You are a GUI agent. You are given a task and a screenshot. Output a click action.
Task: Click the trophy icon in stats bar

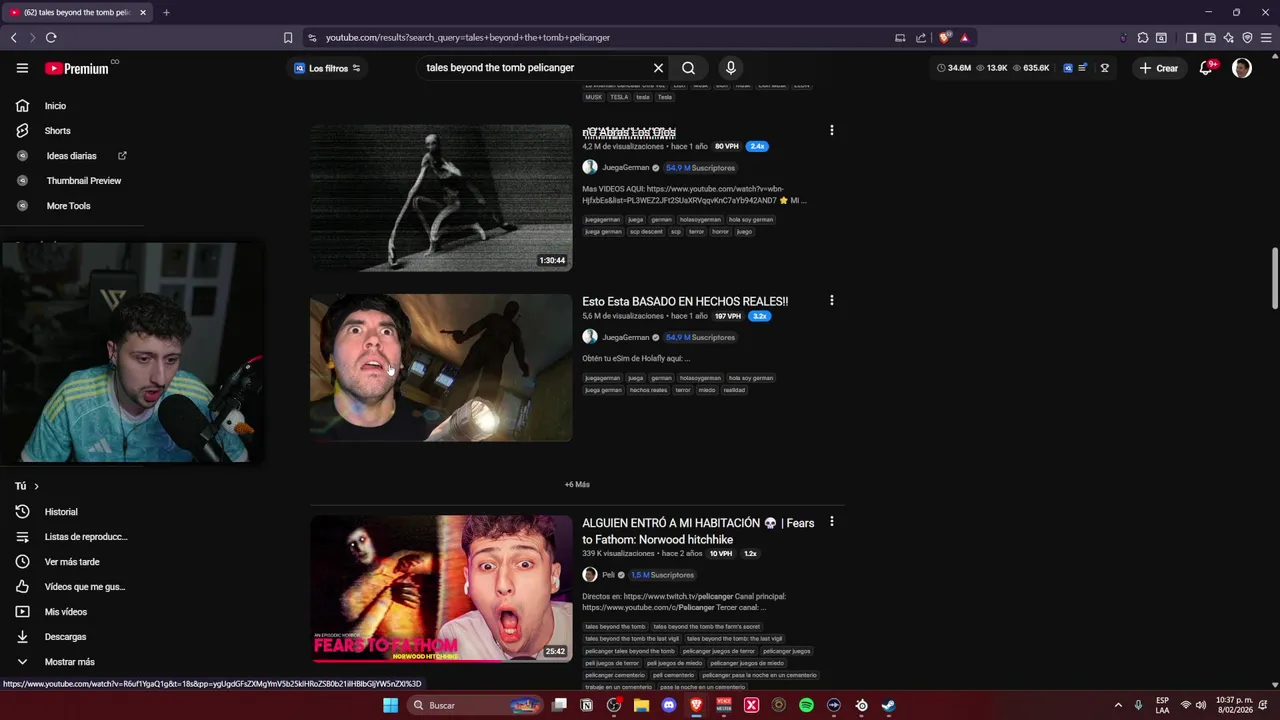pos(1105,68)
